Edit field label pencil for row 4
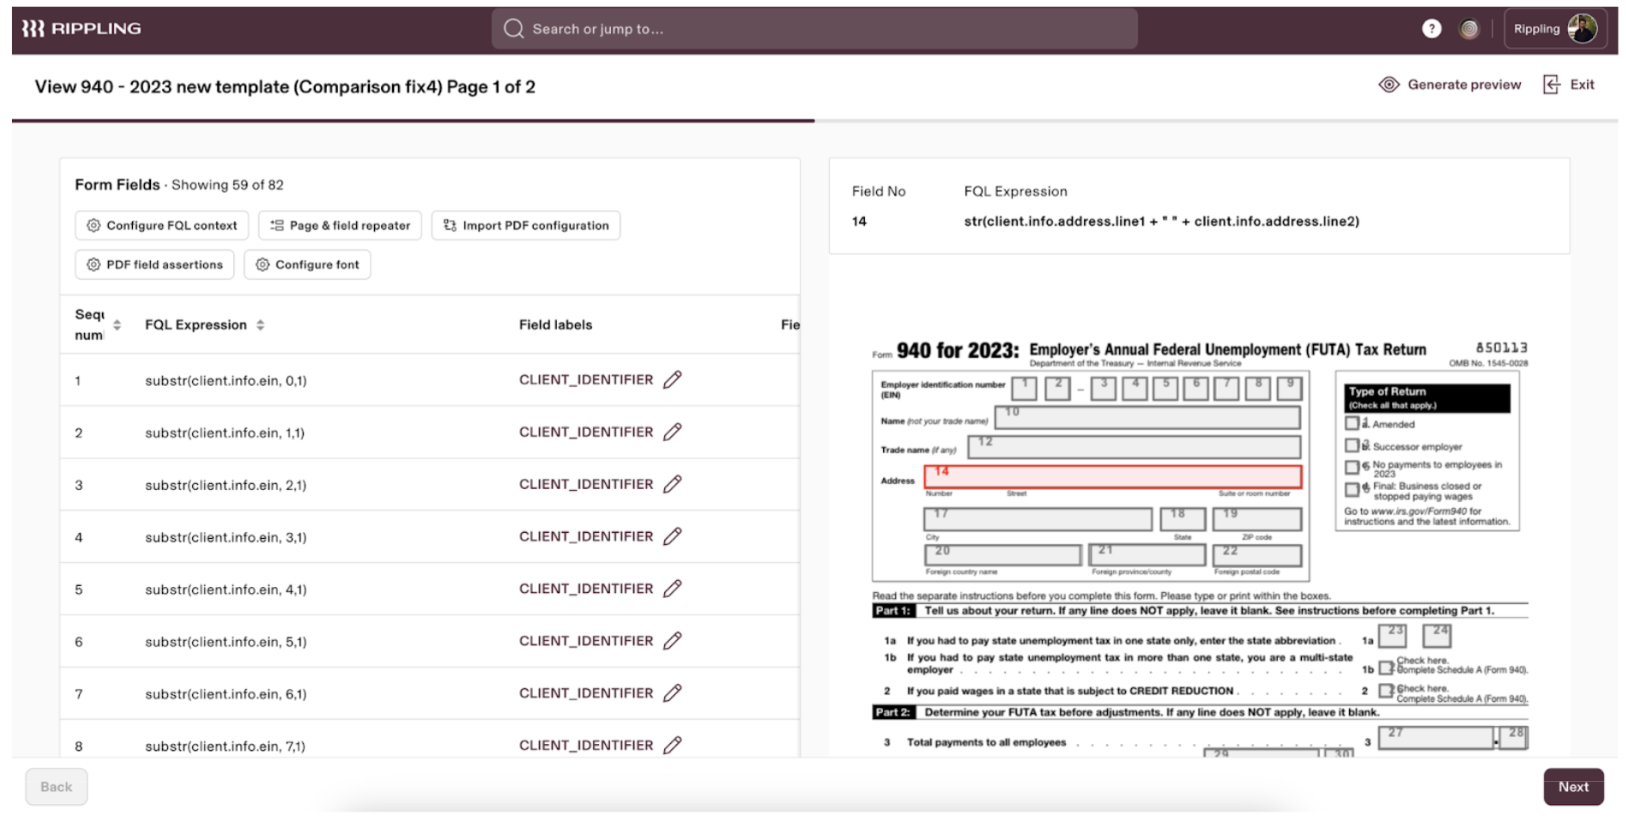The height and width of the screenshot is (818, 1626). [x=673, y=536]
